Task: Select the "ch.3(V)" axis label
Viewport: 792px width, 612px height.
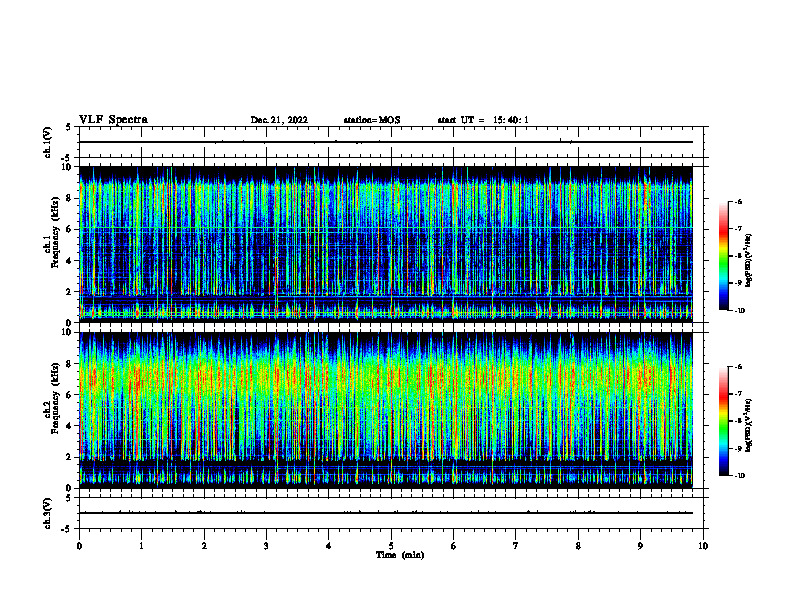Action: (x=48, y=514)
